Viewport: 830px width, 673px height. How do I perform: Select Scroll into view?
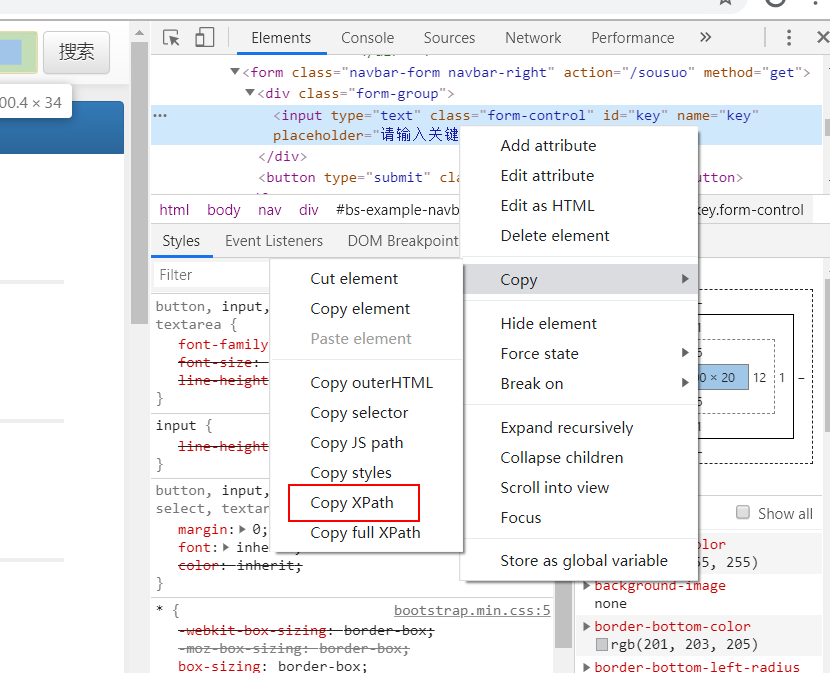pos(555,488)
